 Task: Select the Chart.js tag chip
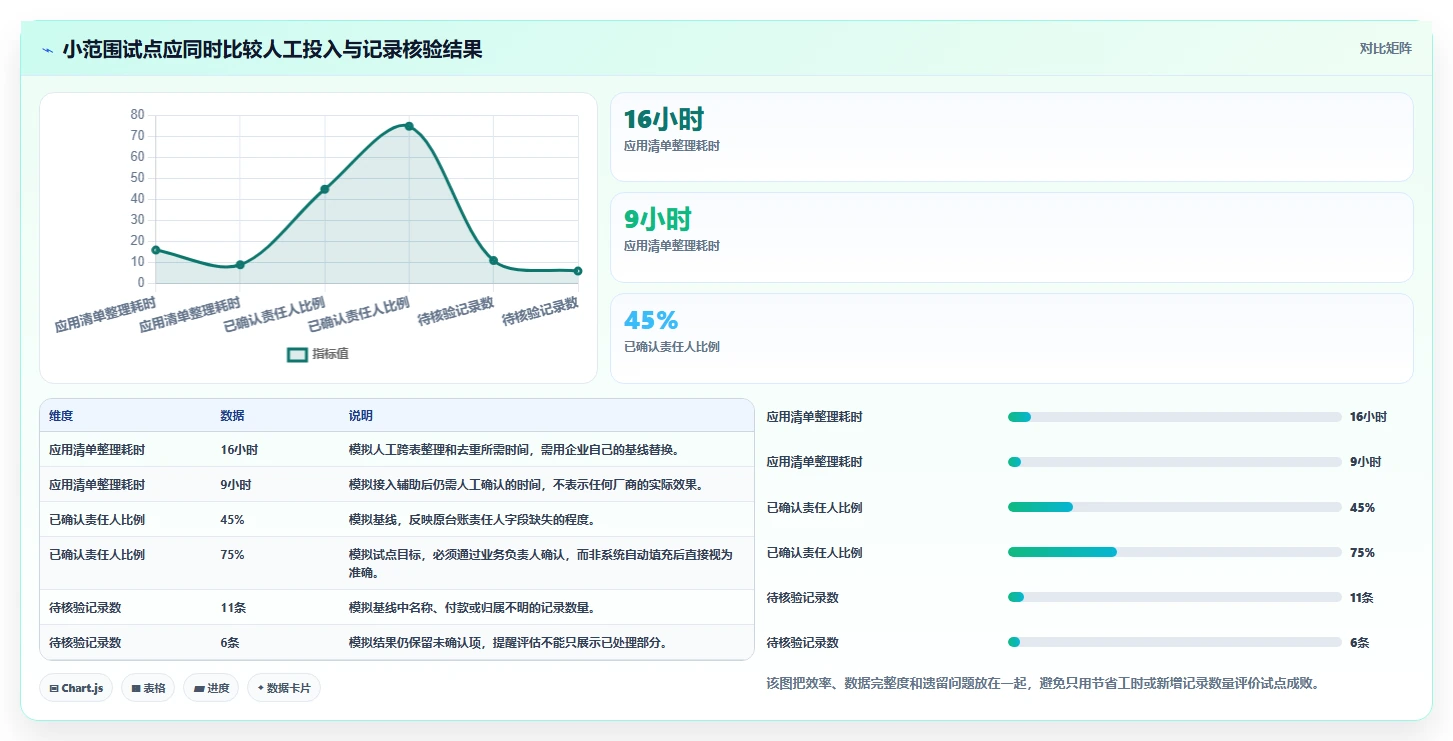pos(76,688)
